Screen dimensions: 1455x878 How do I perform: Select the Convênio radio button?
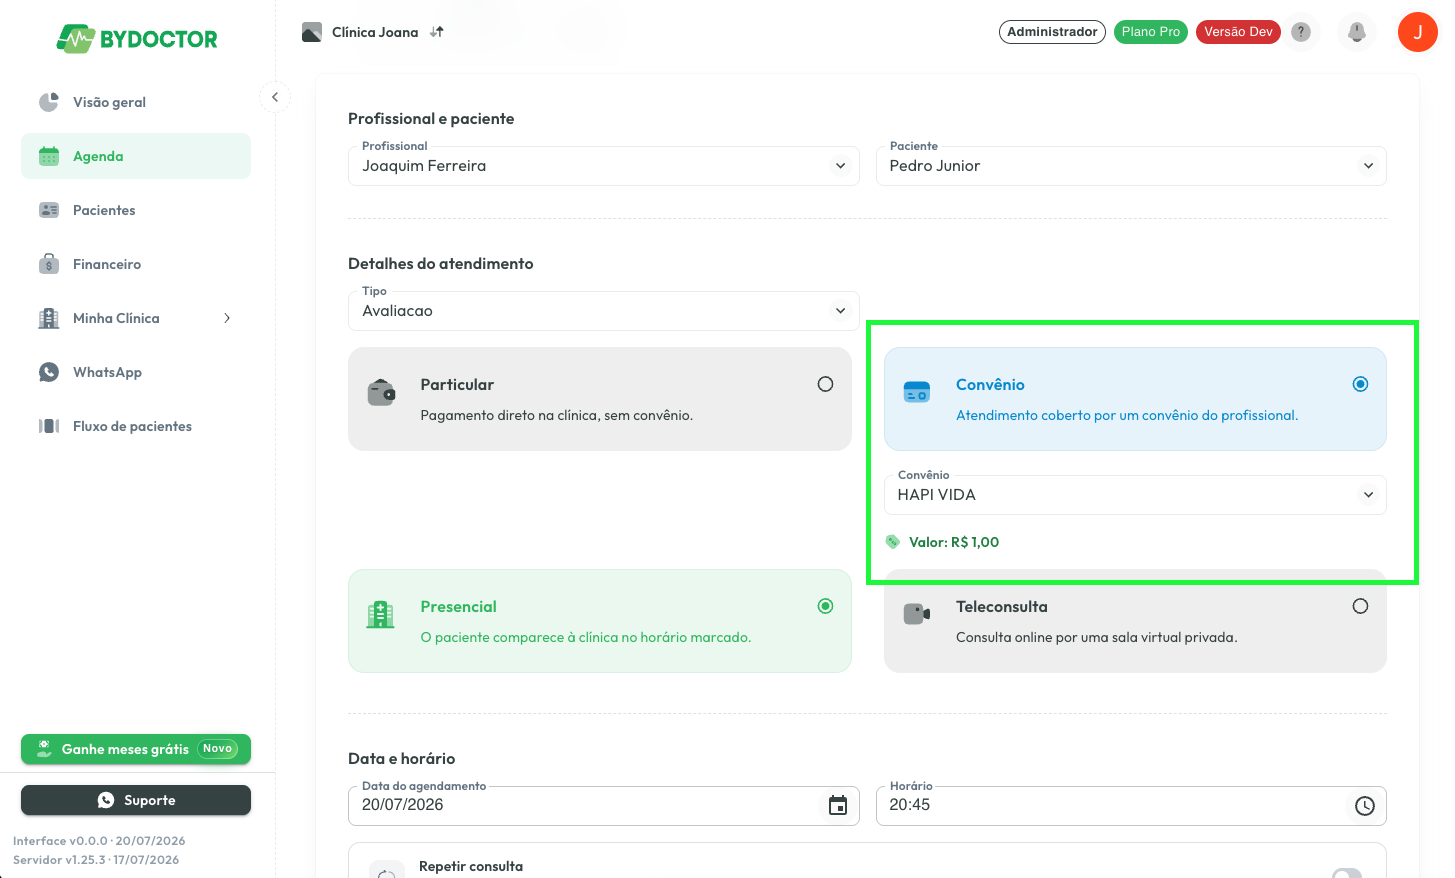pyautogui.click(x=1360, y=384)
